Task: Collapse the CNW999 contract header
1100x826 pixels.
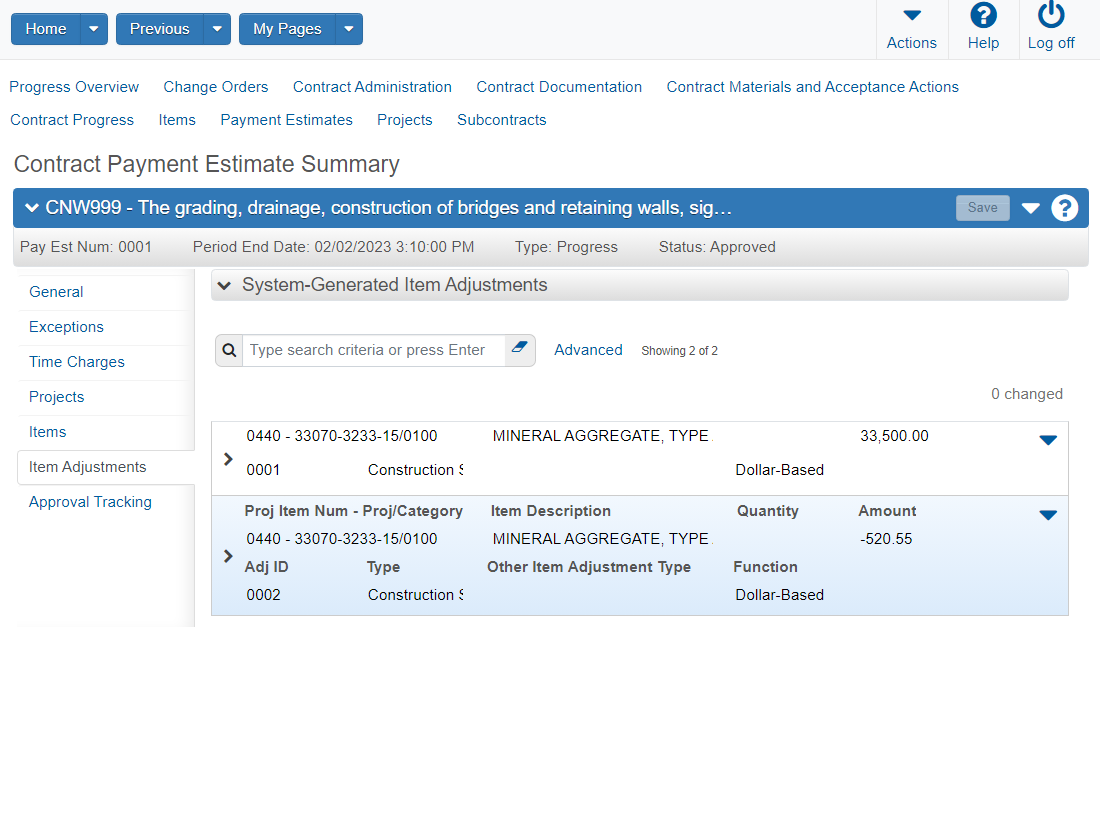Action: 32,208
